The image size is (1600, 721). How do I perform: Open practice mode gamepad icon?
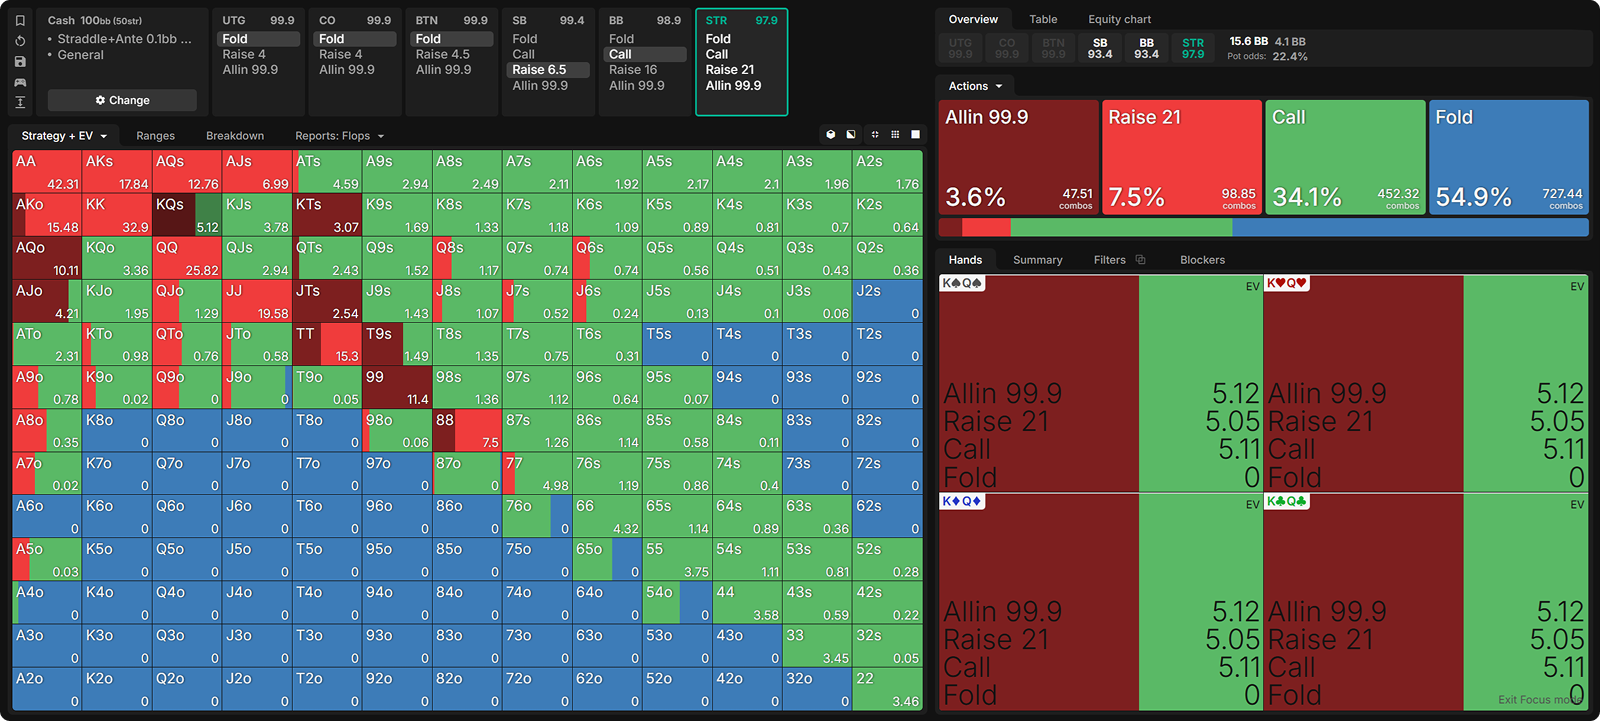click(x=20, y=82)
